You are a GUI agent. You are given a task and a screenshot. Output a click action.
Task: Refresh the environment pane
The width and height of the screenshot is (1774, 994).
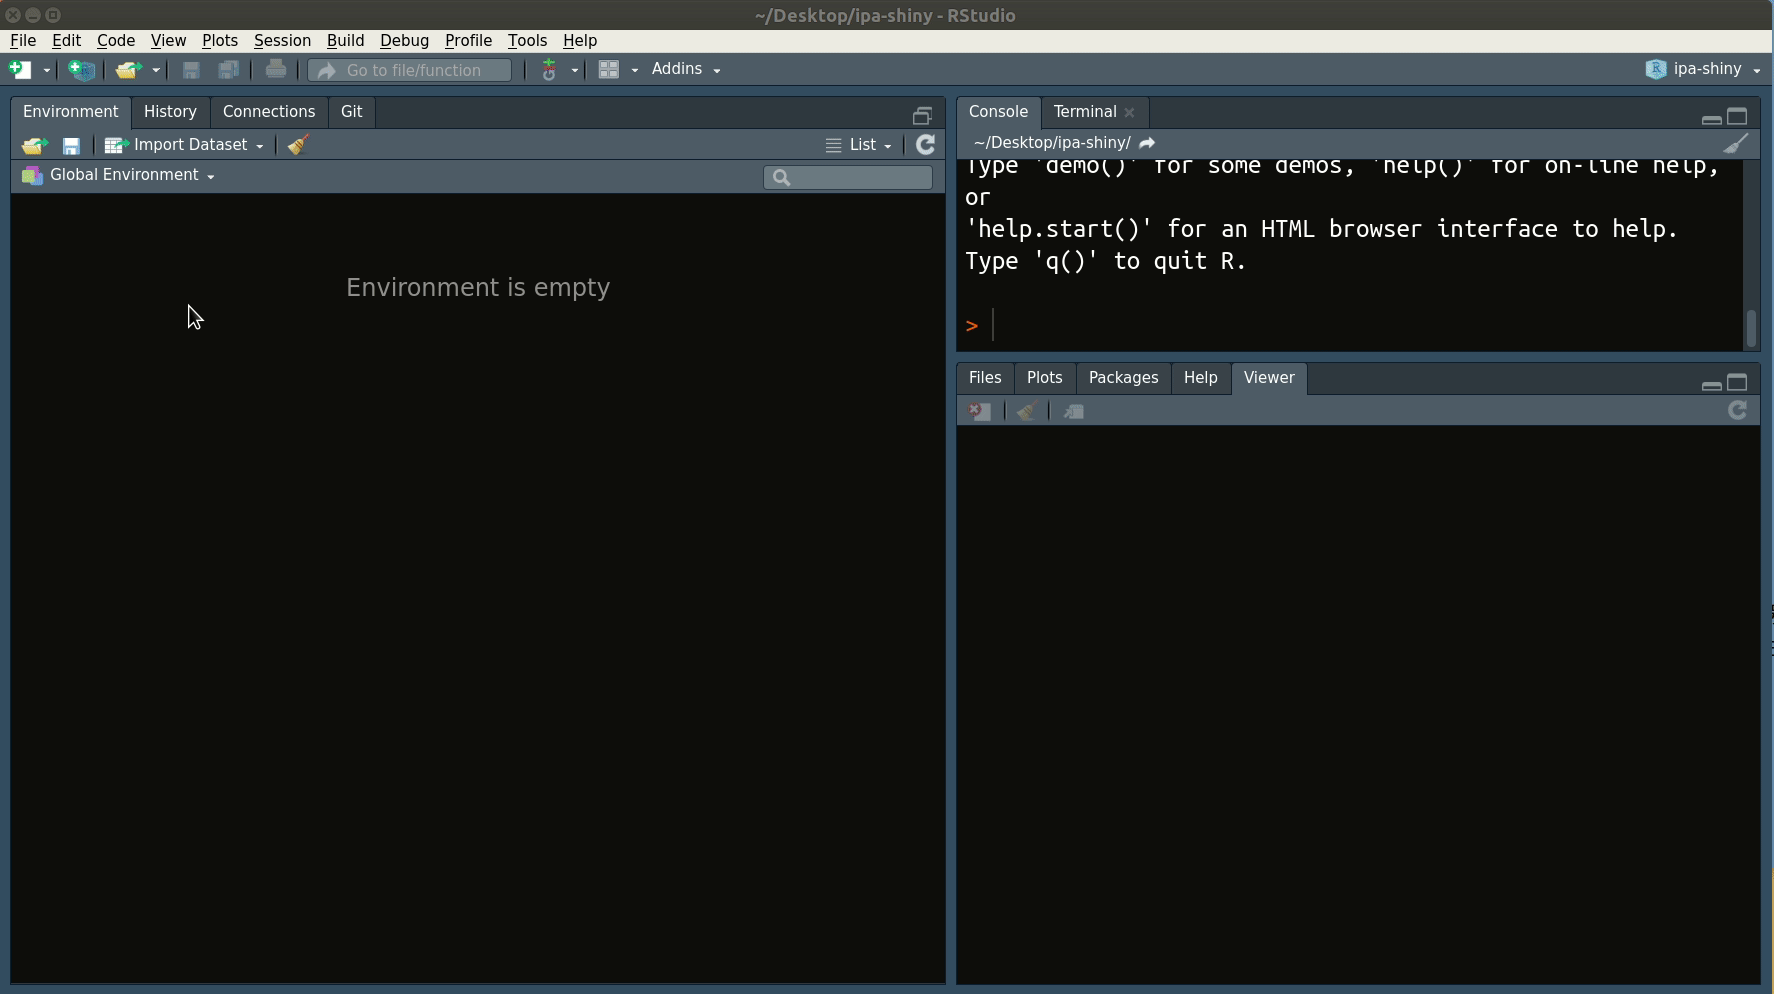[925, 145]
